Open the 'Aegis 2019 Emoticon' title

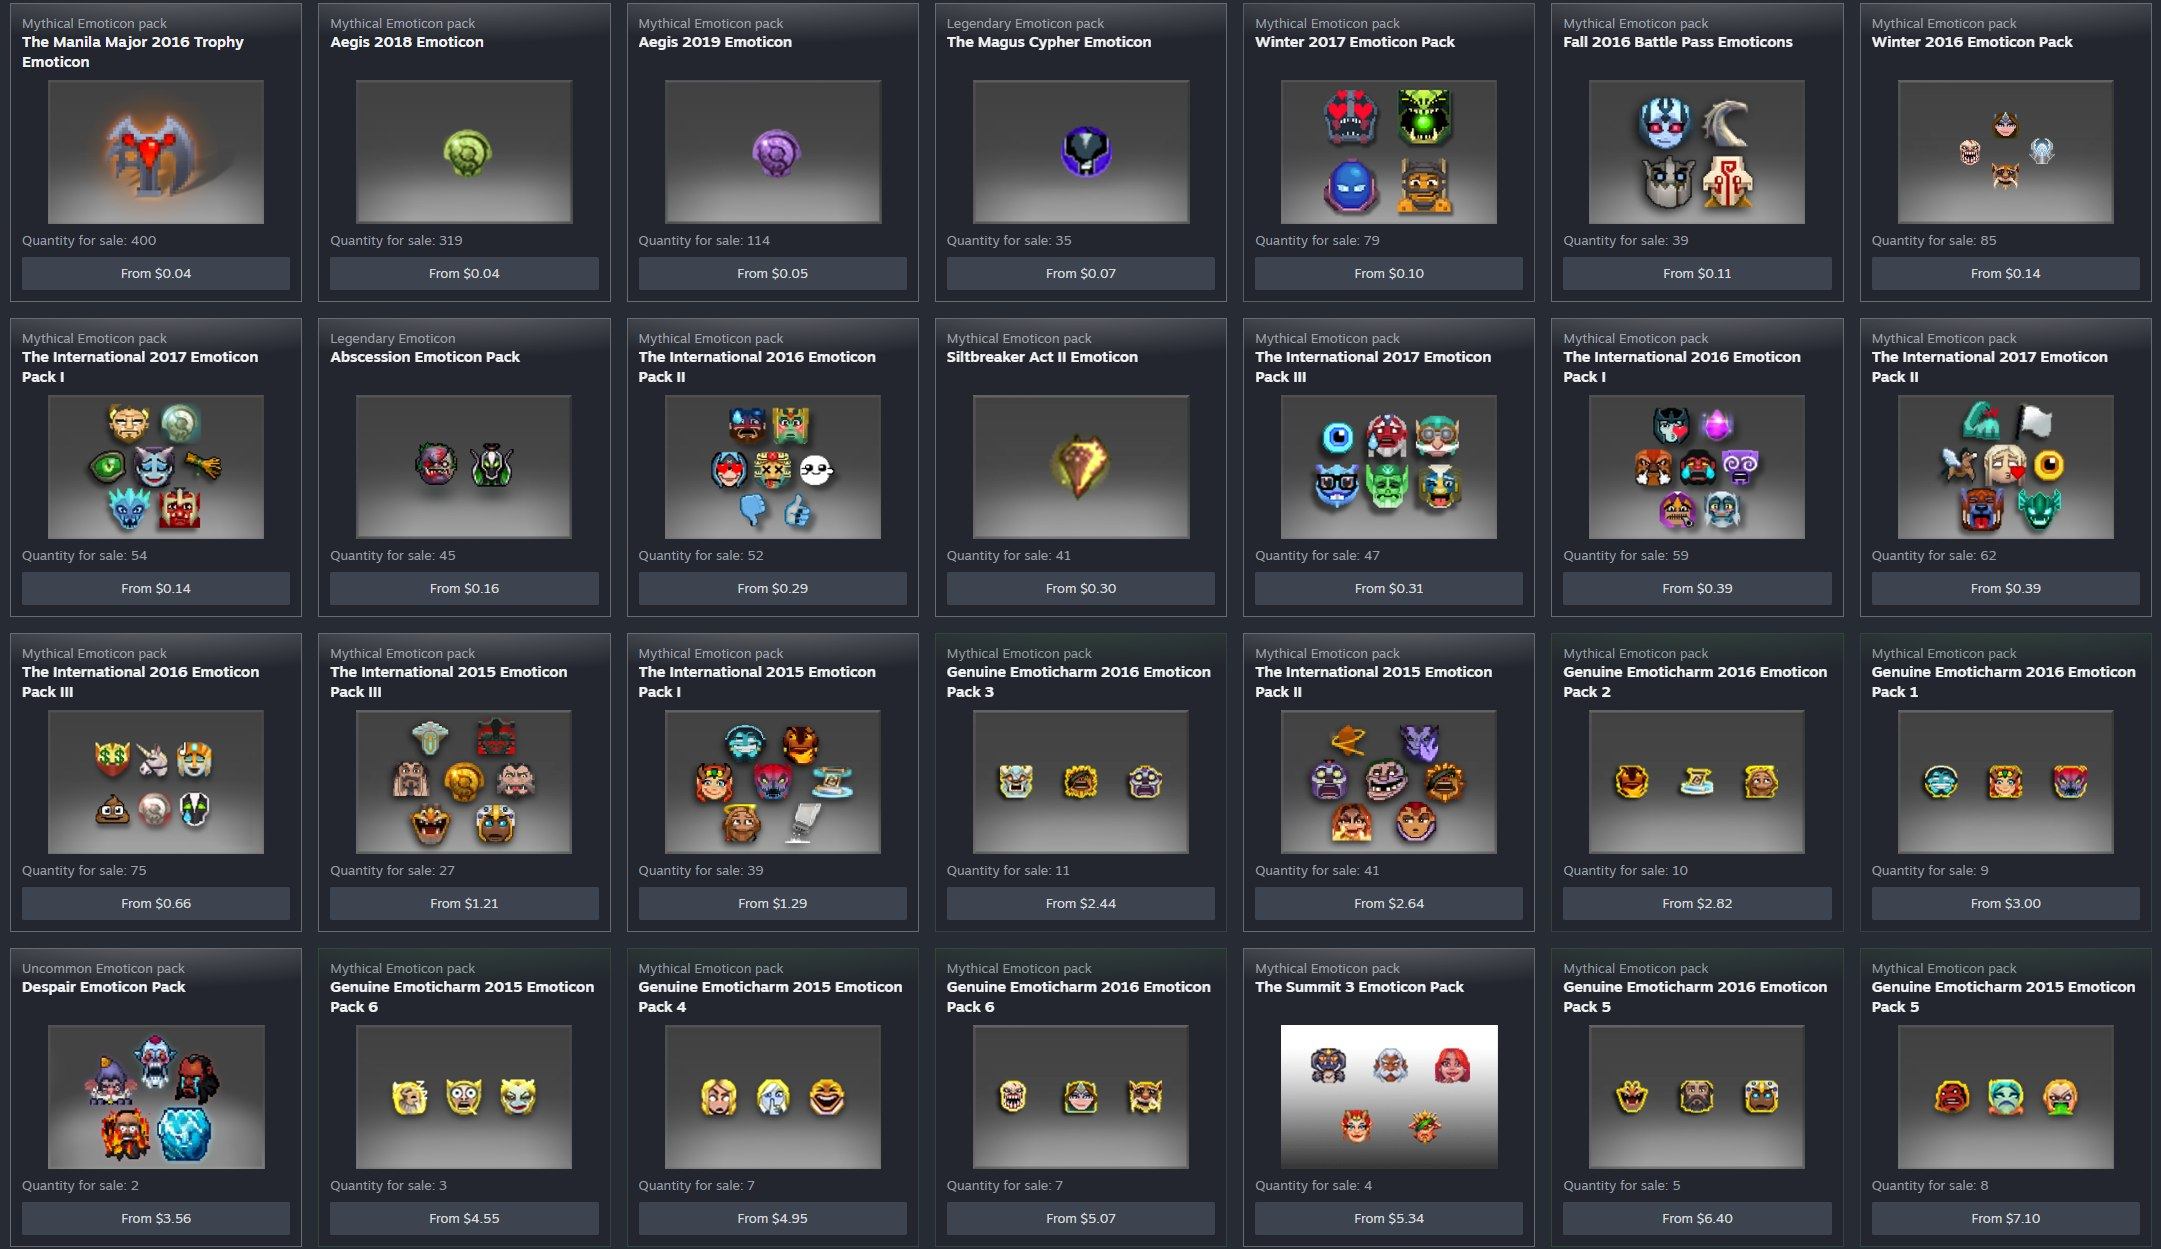click(715, 42)
